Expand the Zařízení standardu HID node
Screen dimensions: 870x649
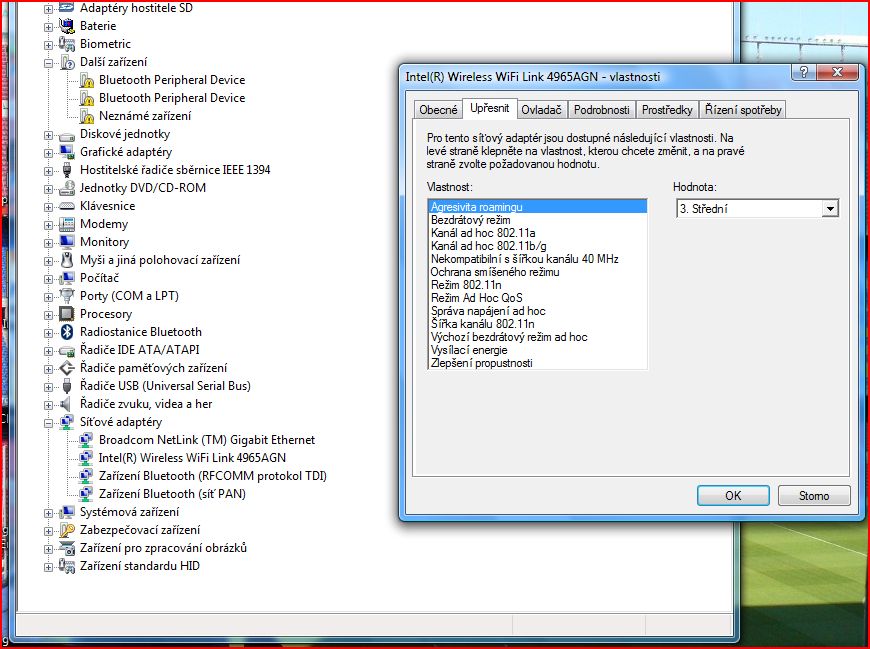pos(48,567)
